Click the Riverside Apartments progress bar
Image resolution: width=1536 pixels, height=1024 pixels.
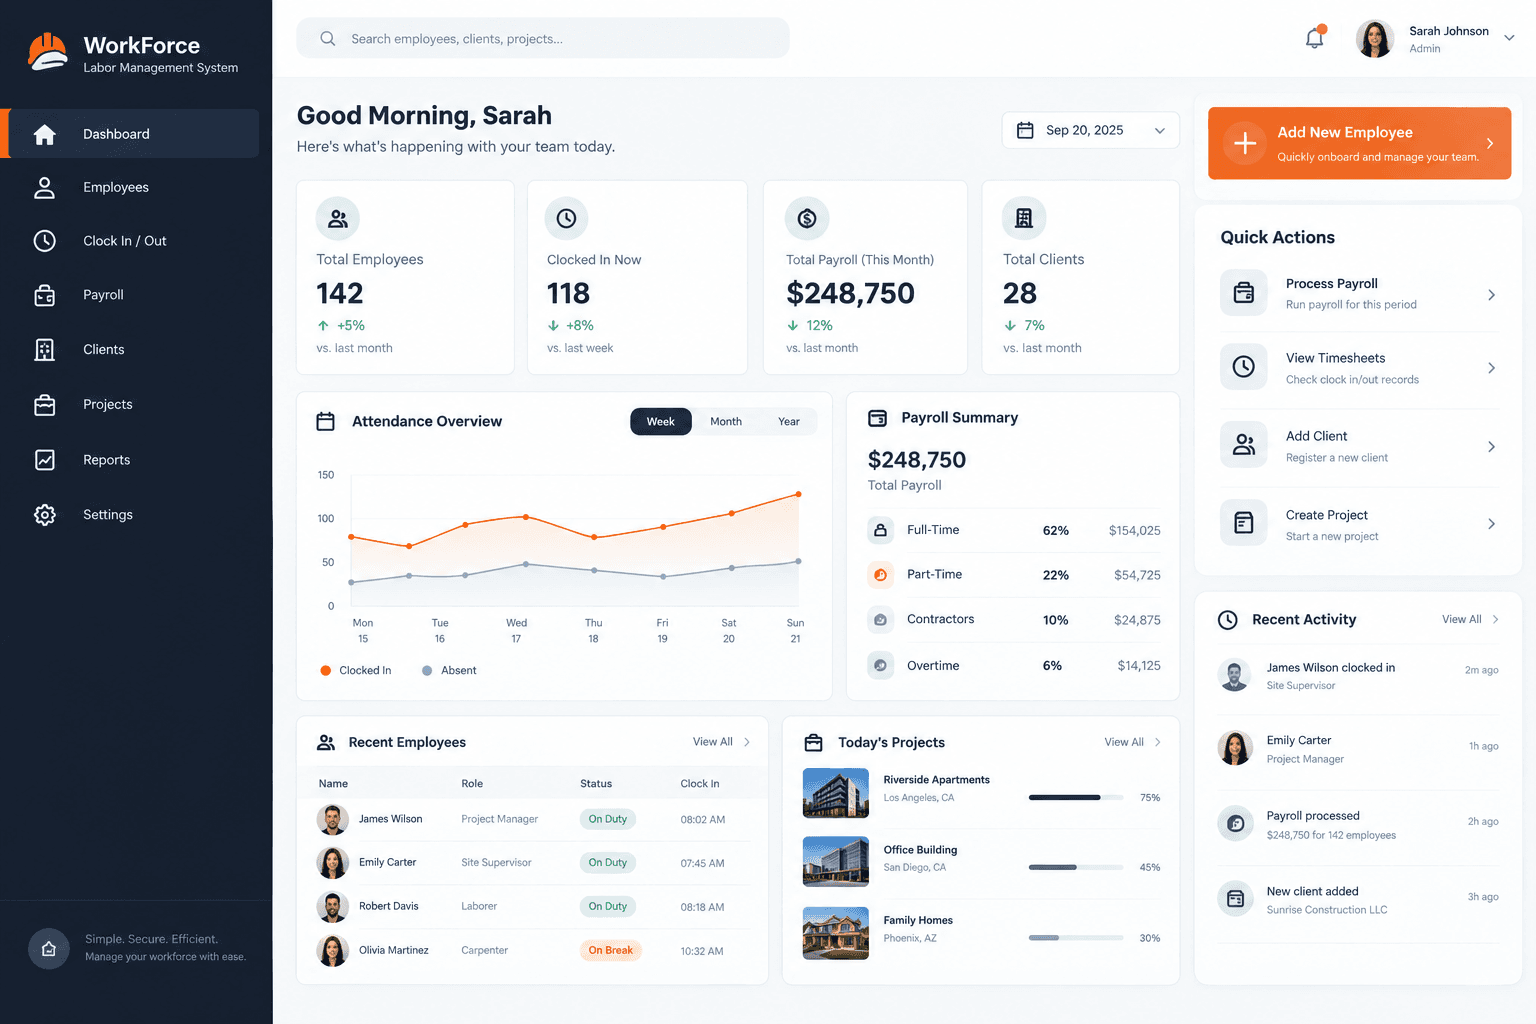[1075, 798]
